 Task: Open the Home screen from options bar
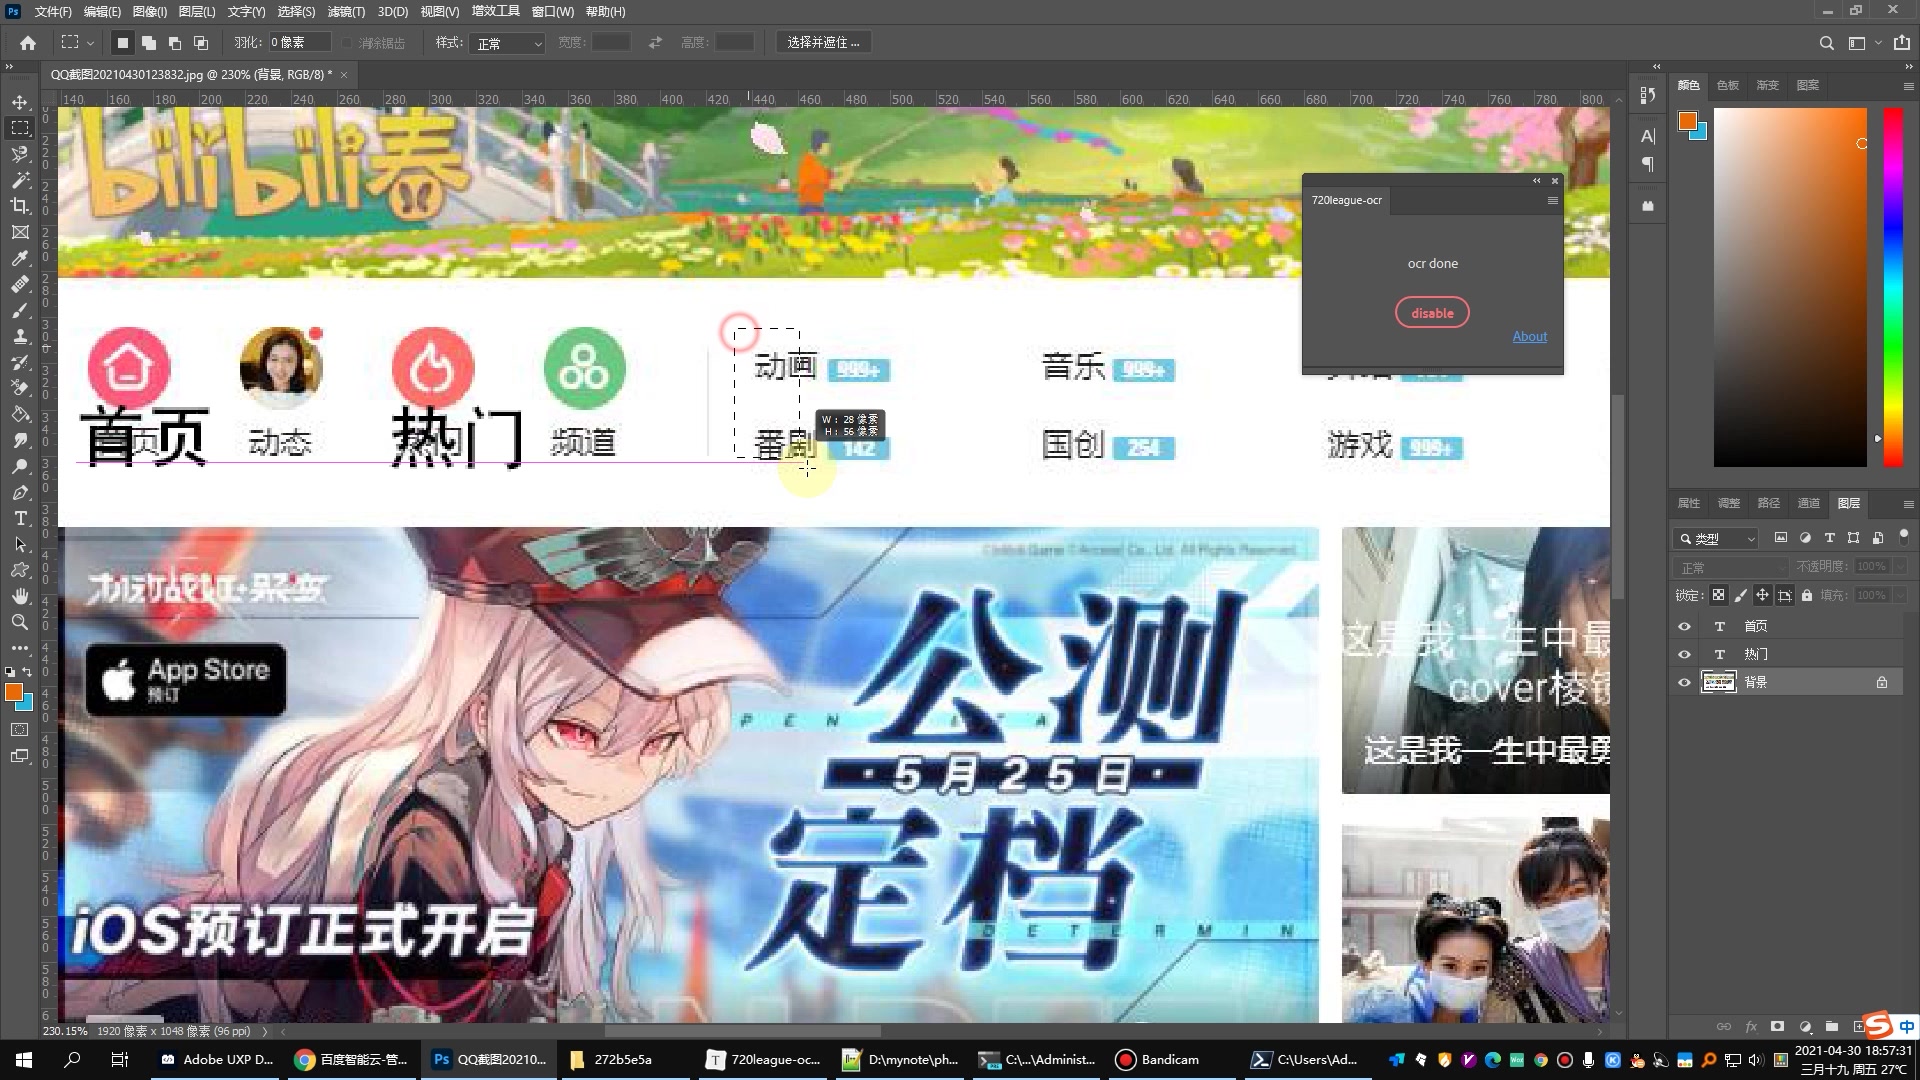click(x=26, y=42)
